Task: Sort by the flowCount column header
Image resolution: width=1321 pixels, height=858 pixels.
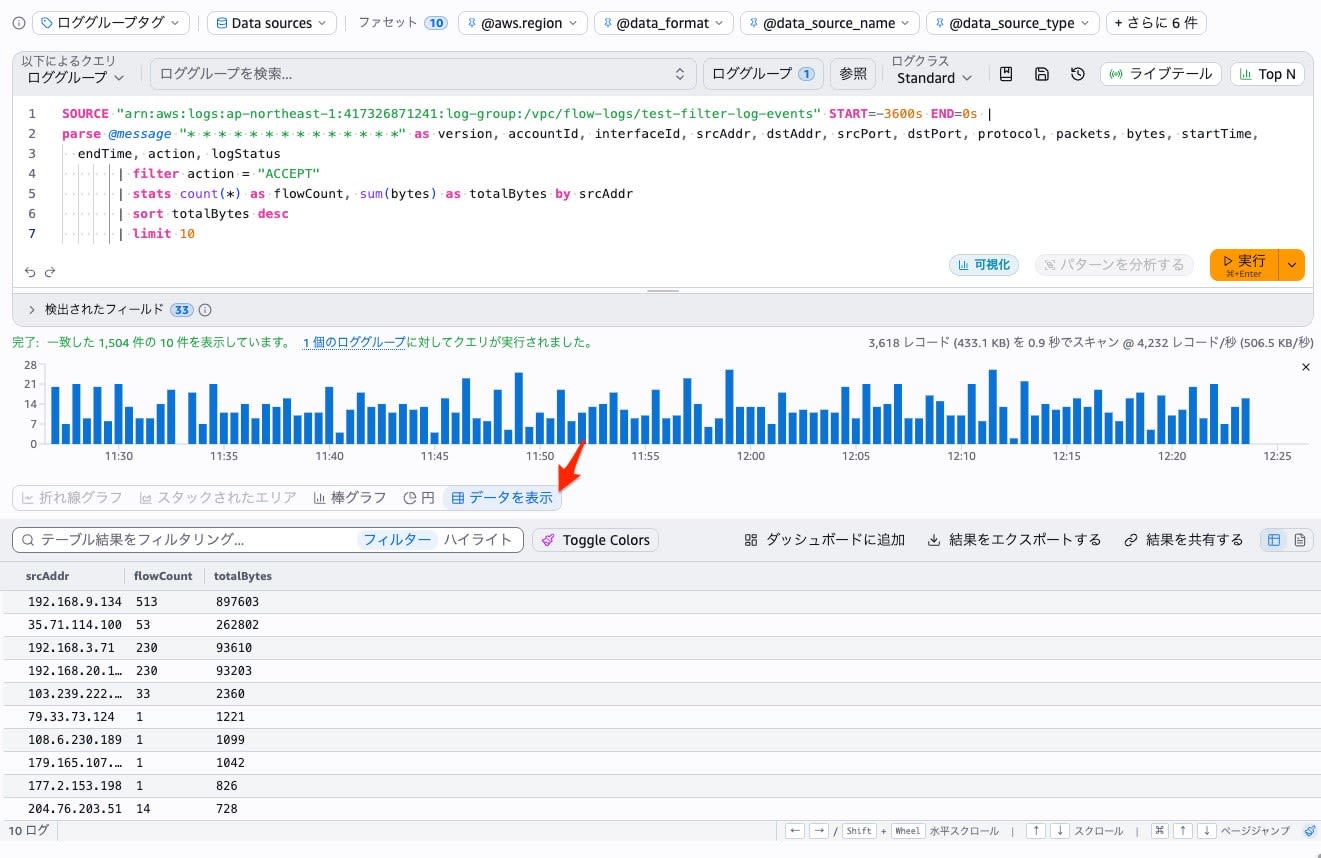Action: (163, 576)
